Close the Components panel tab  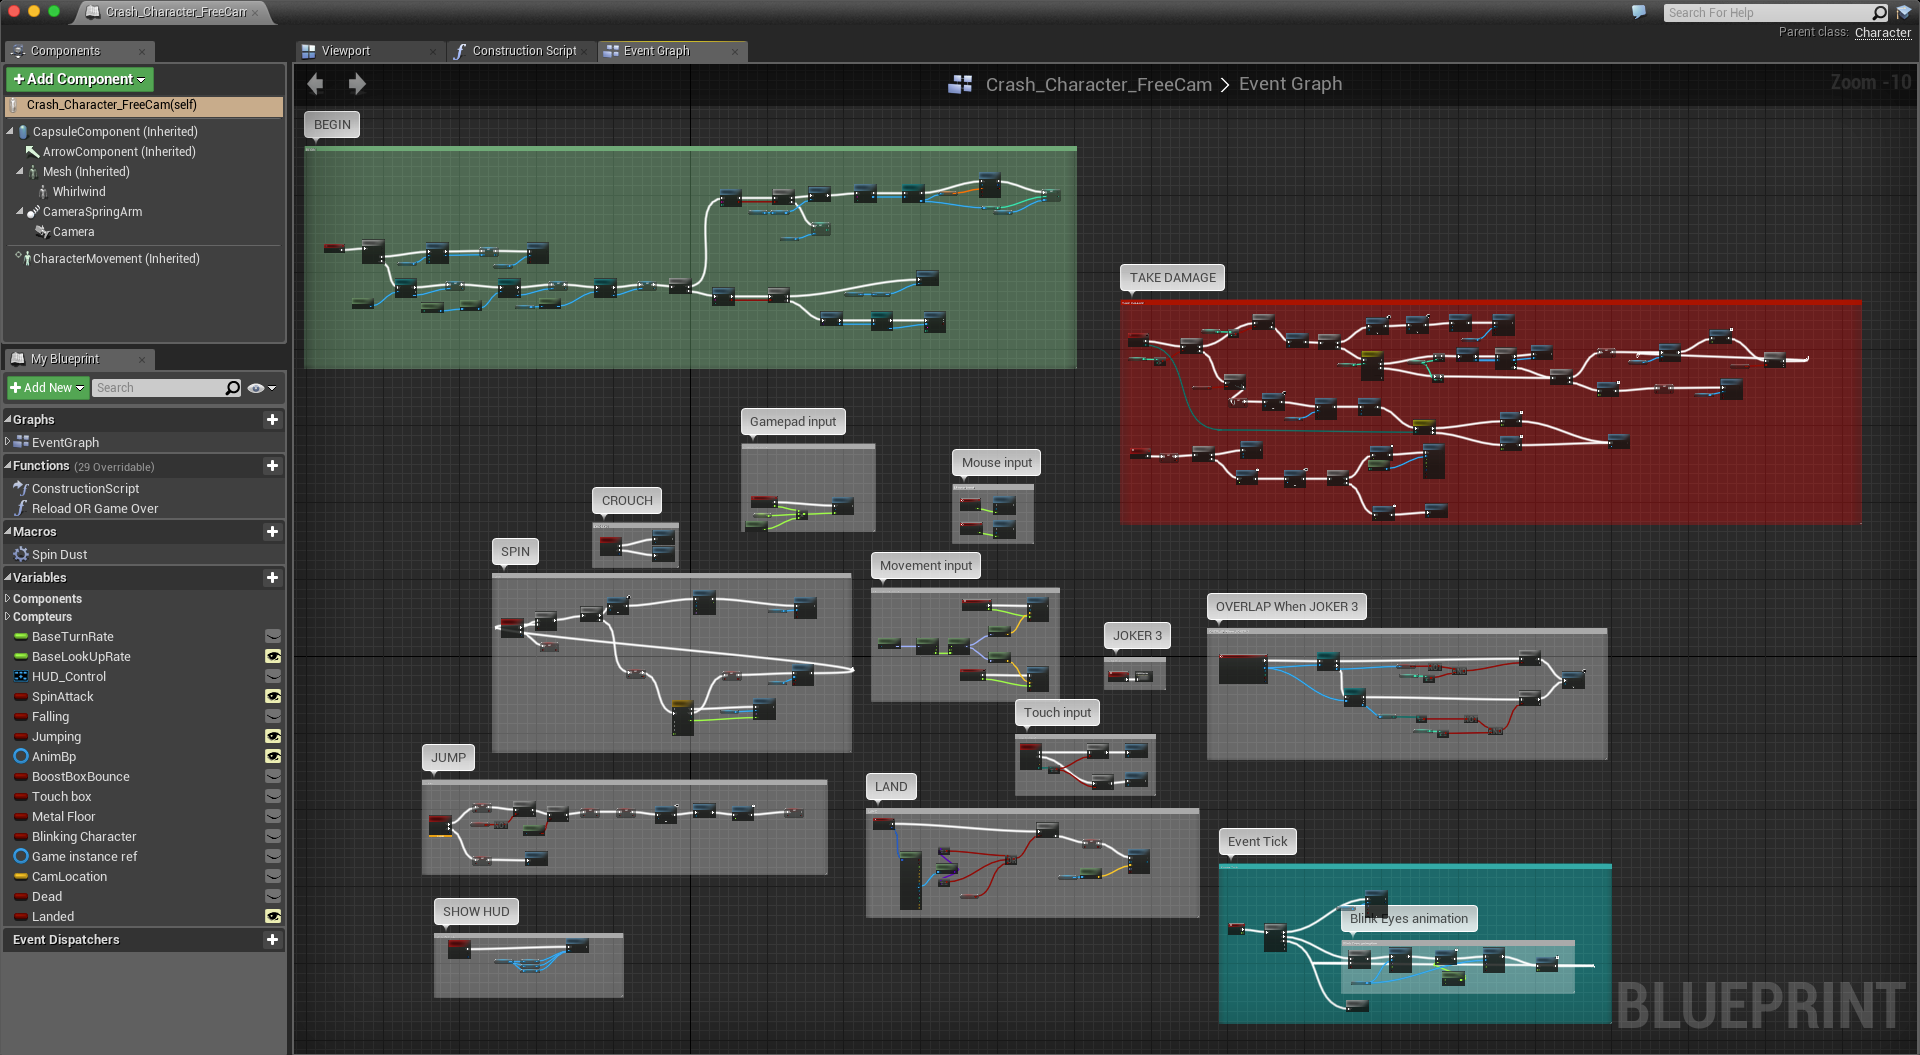tap(142, 51)
